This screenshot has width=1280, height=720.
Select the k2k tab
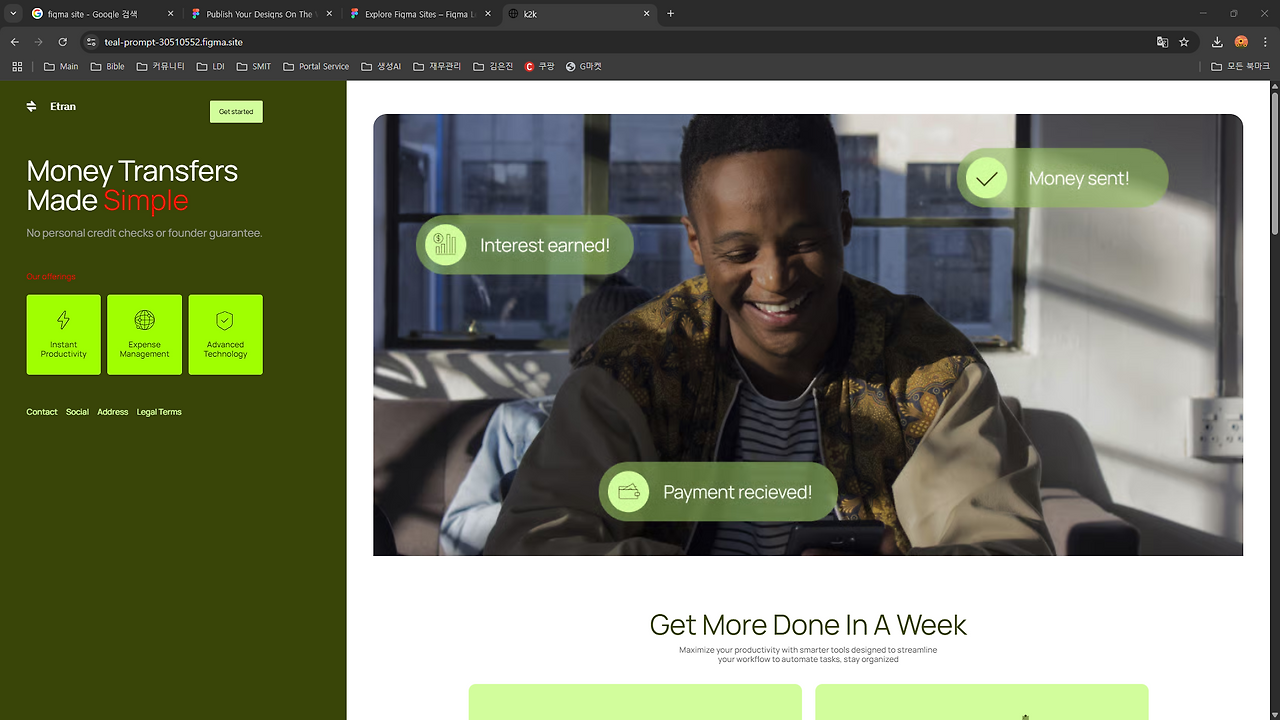pos(579,14)
